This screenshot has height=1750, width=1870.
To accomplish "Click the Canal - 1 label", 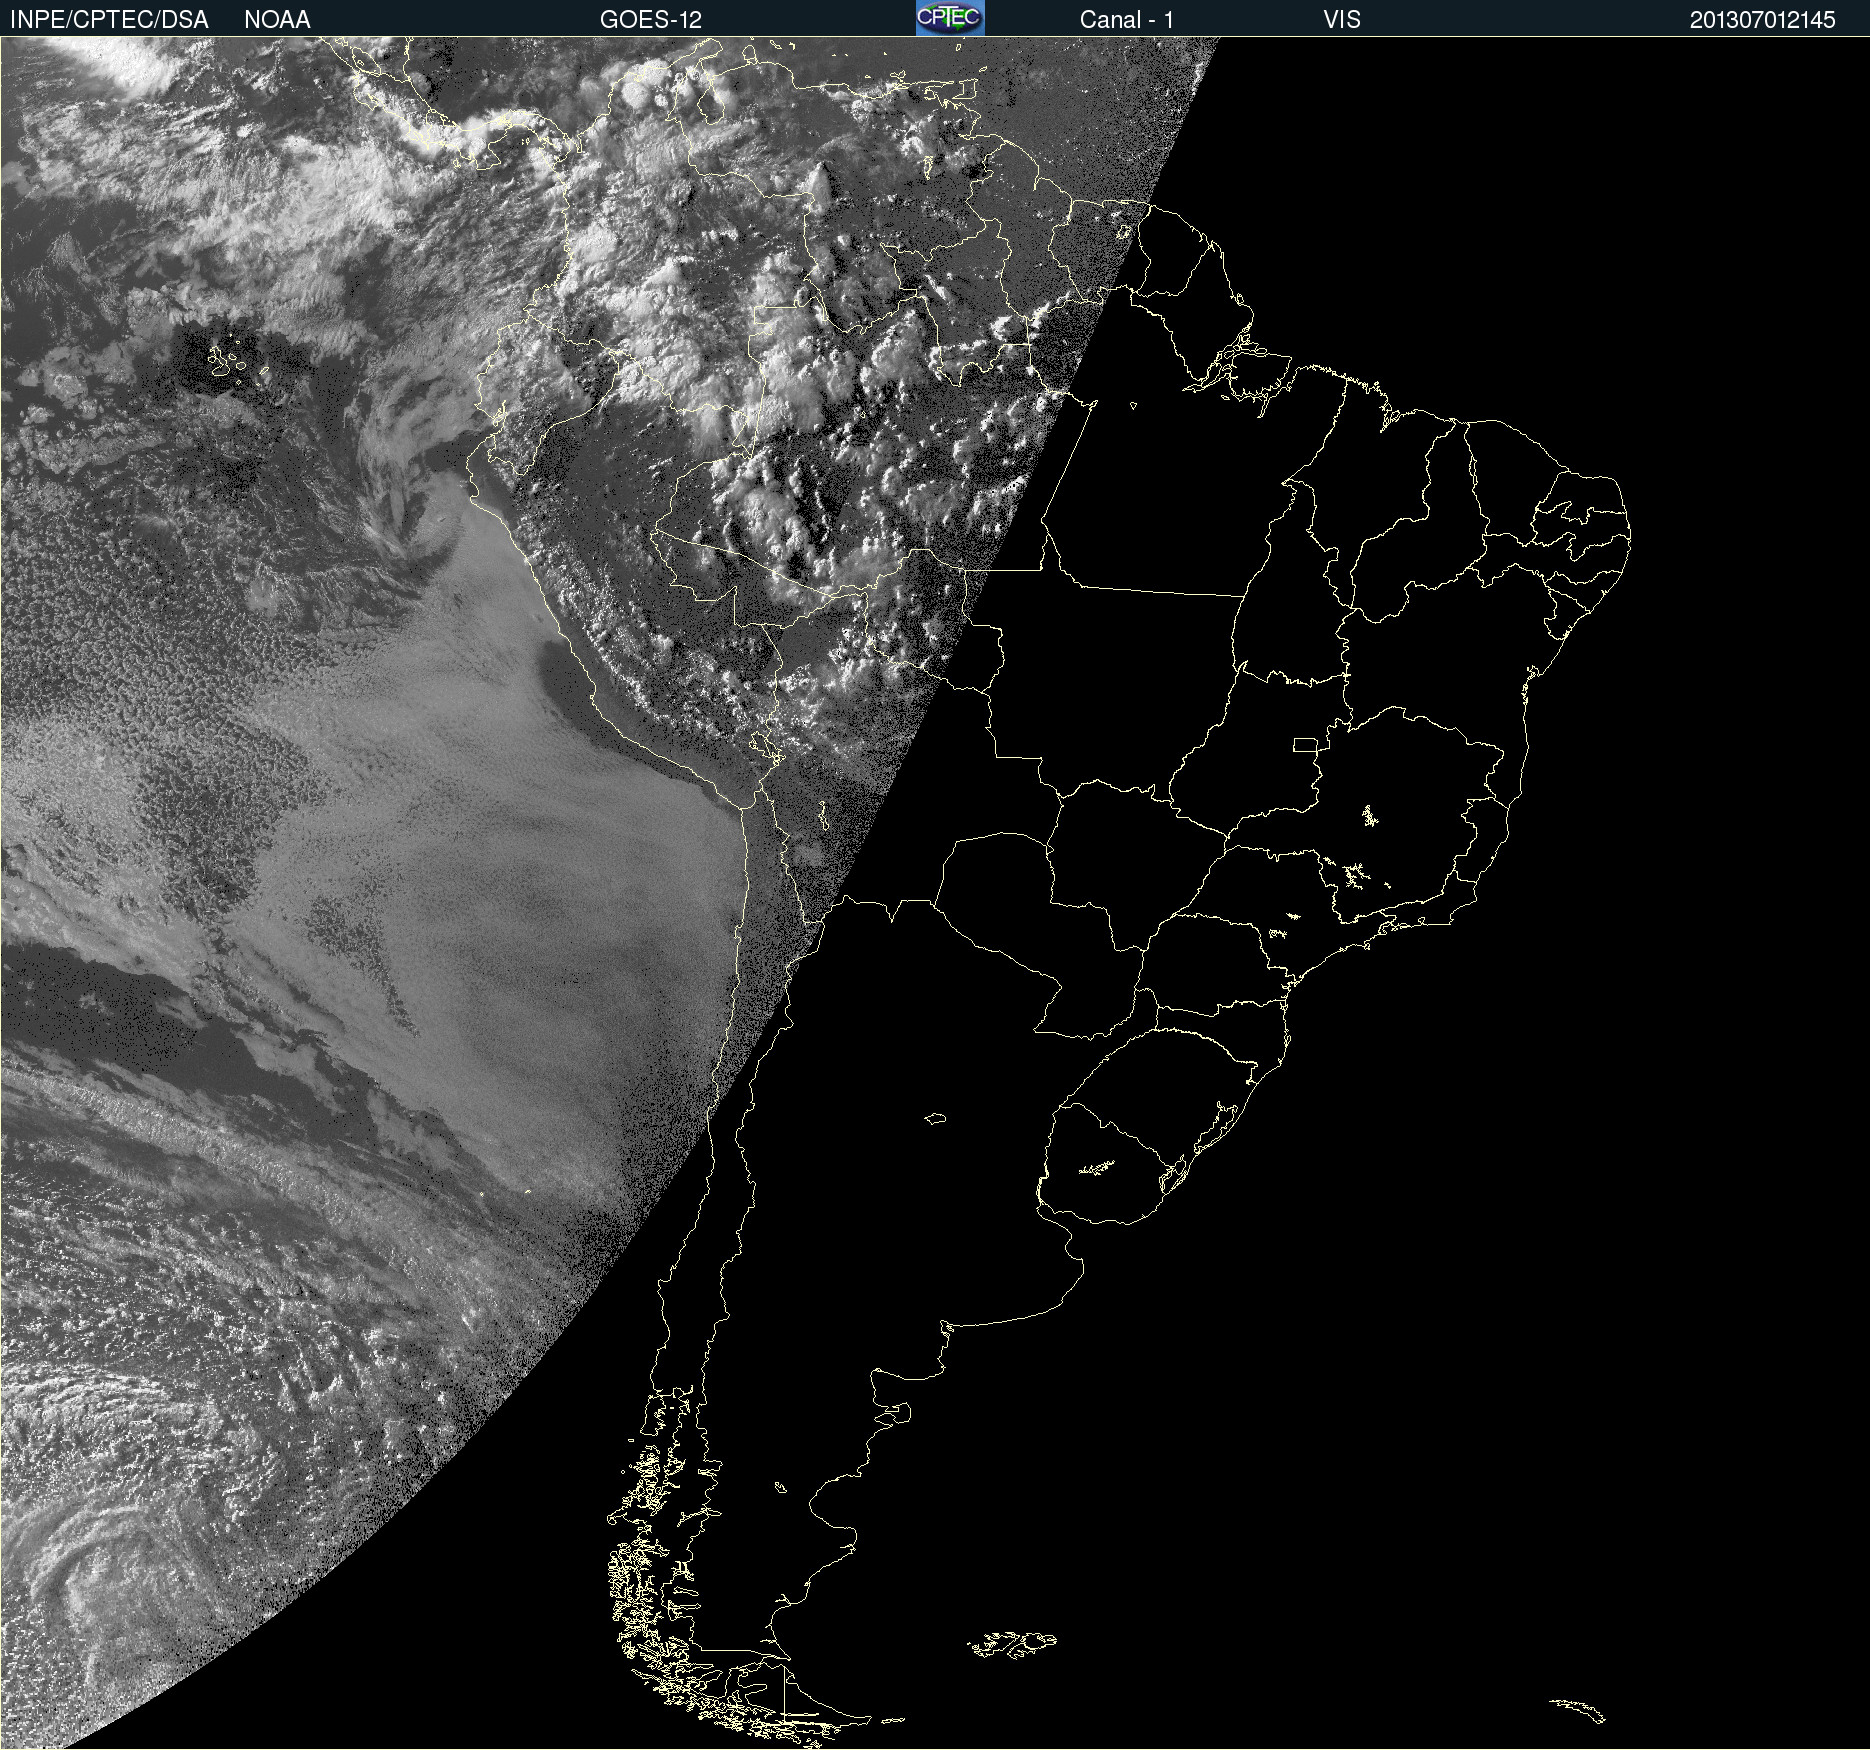I will pos(1127,20).
